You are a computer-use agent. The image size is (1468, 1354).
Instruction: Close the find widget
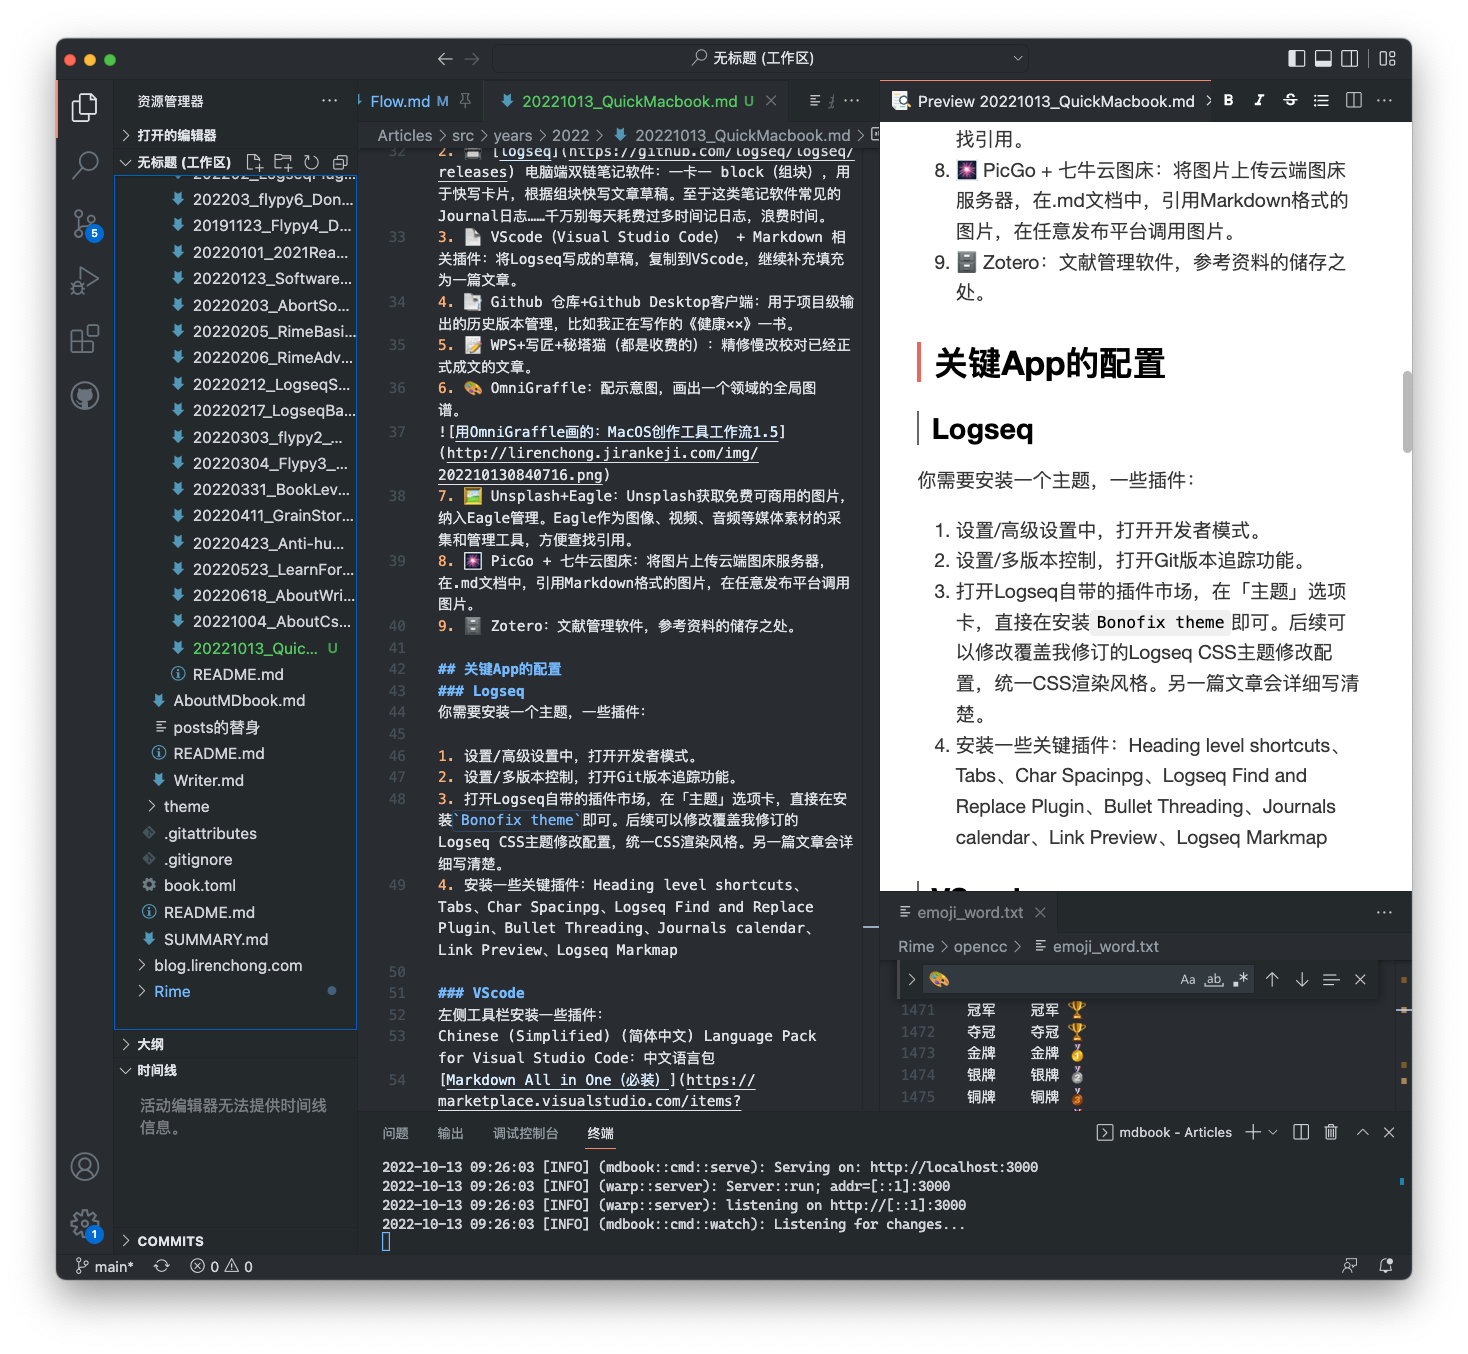point(1360,979)
